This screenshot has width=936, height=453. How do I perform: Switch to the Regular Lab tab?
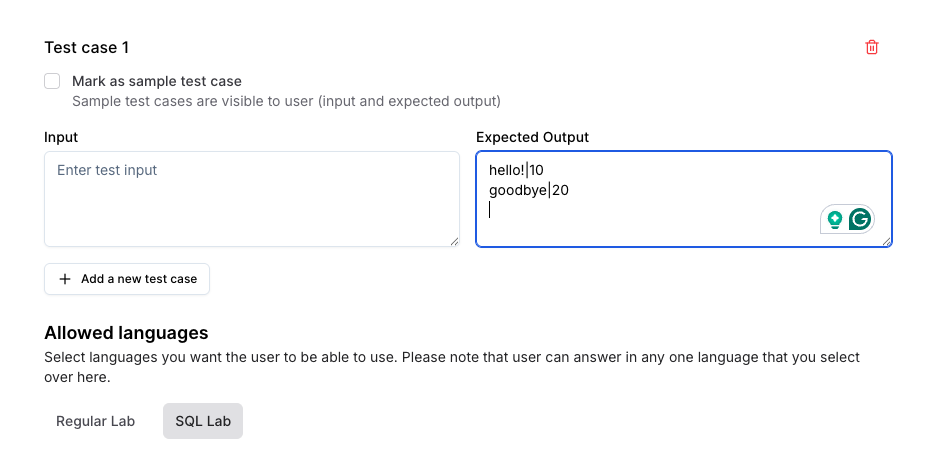(96, 421)
